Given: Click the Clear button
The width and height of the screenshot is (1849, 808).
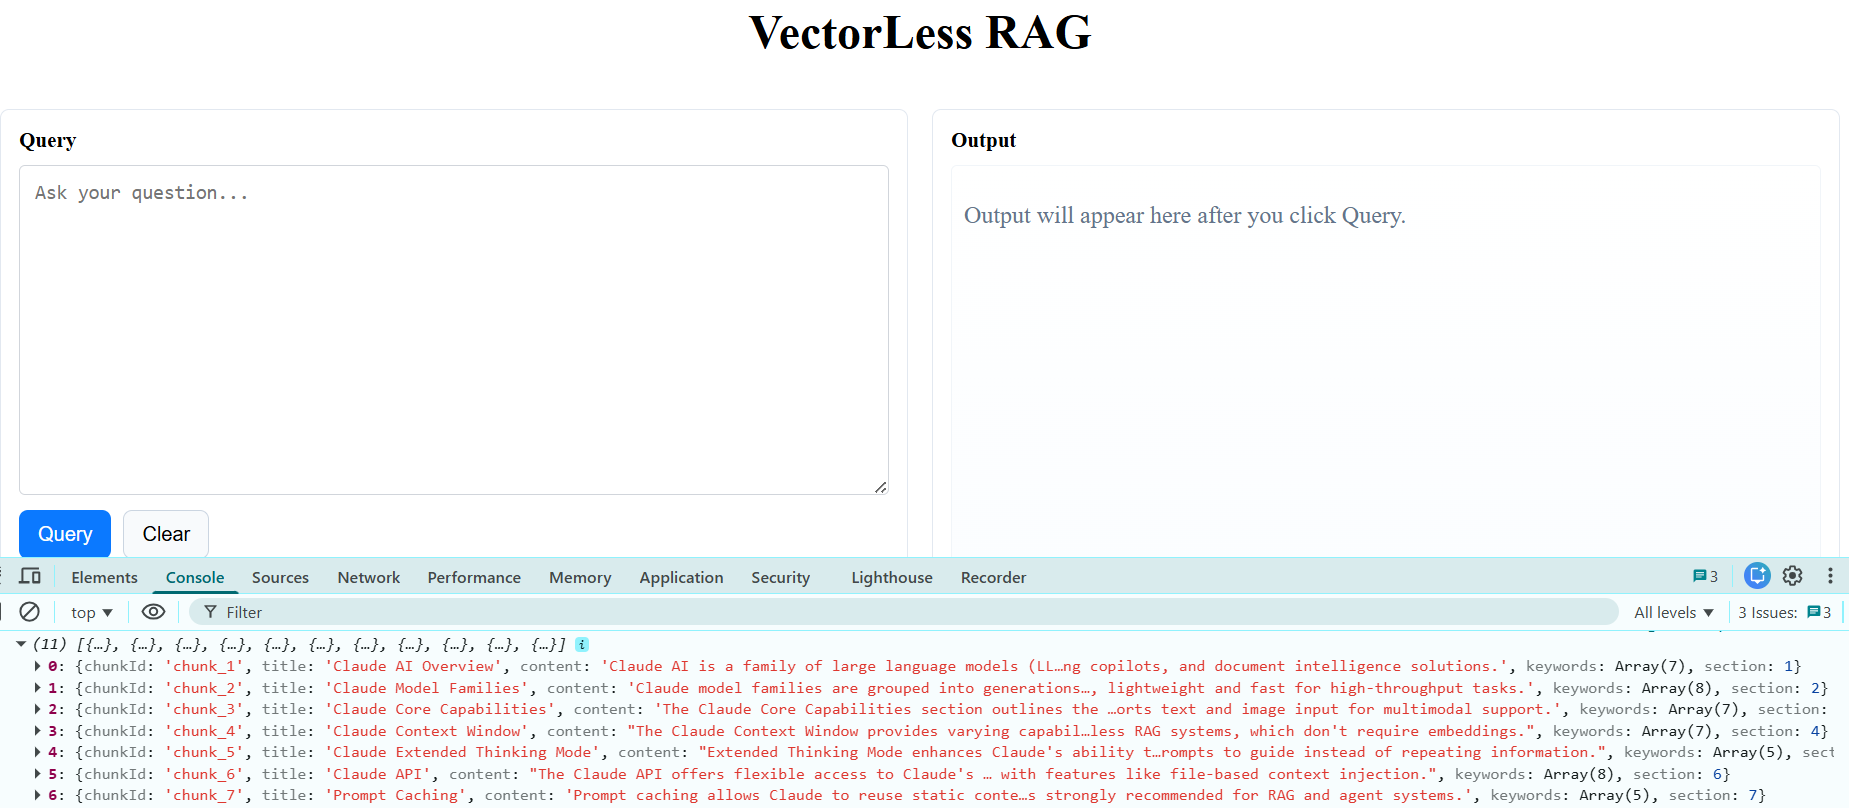Looking at the screenshot, I should (166, 534).
